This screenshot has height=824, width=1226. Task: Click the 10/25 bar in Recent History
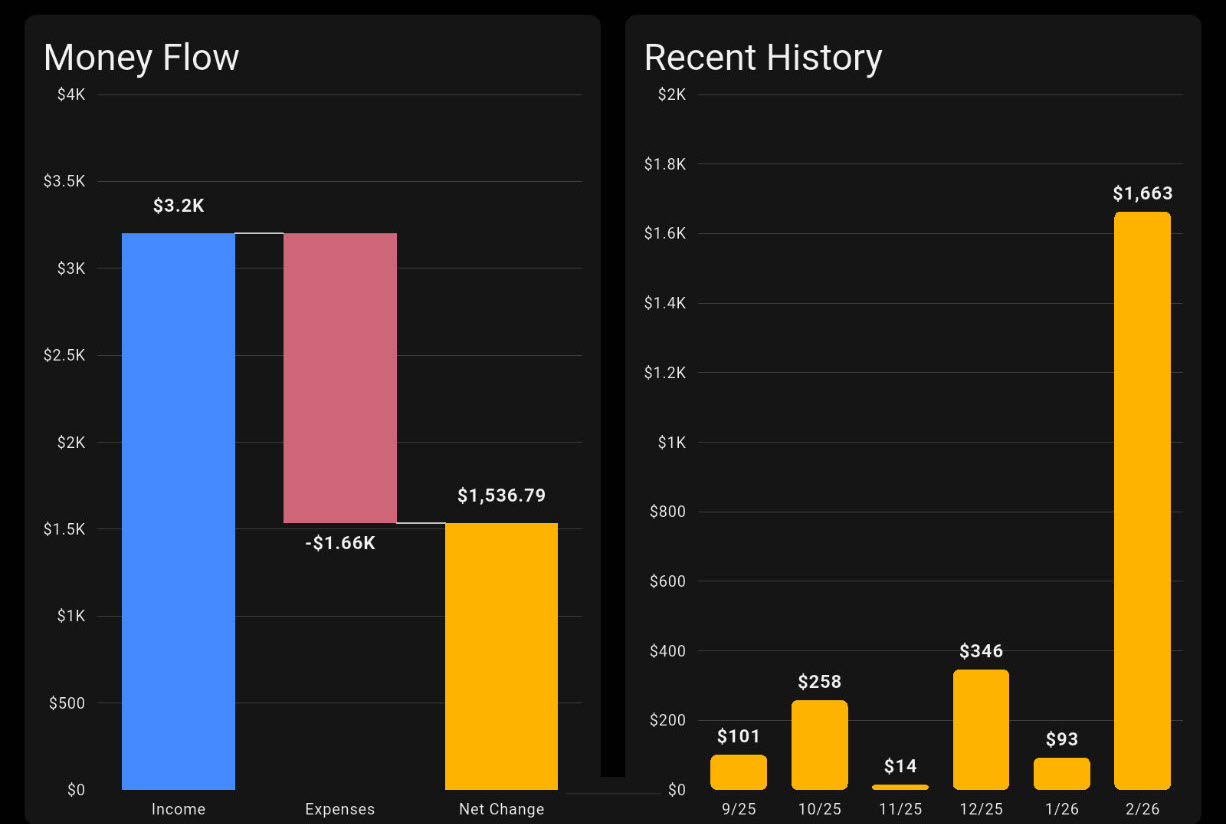coord(819,745)
